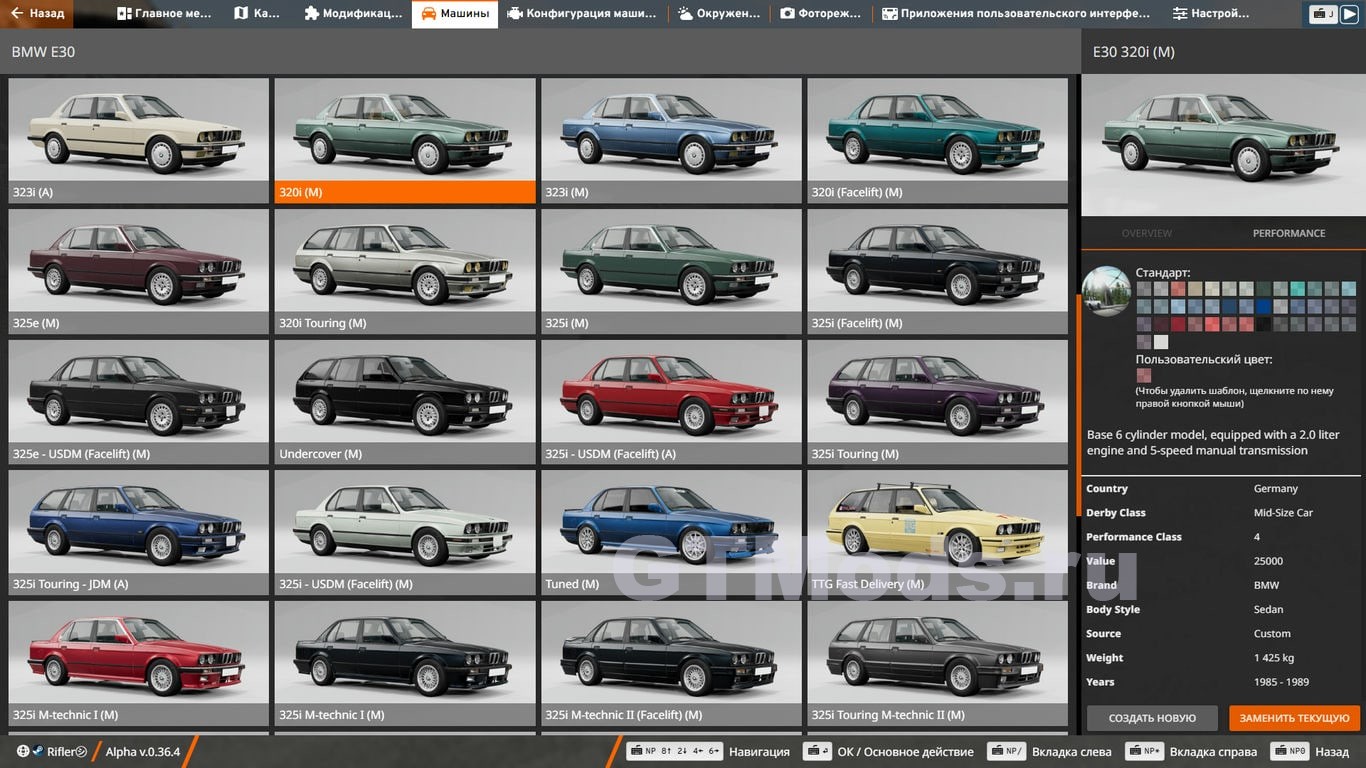1366x768 pixels.
Task: Go back using the Назад arrow button
Action: [x=38, y=14]
